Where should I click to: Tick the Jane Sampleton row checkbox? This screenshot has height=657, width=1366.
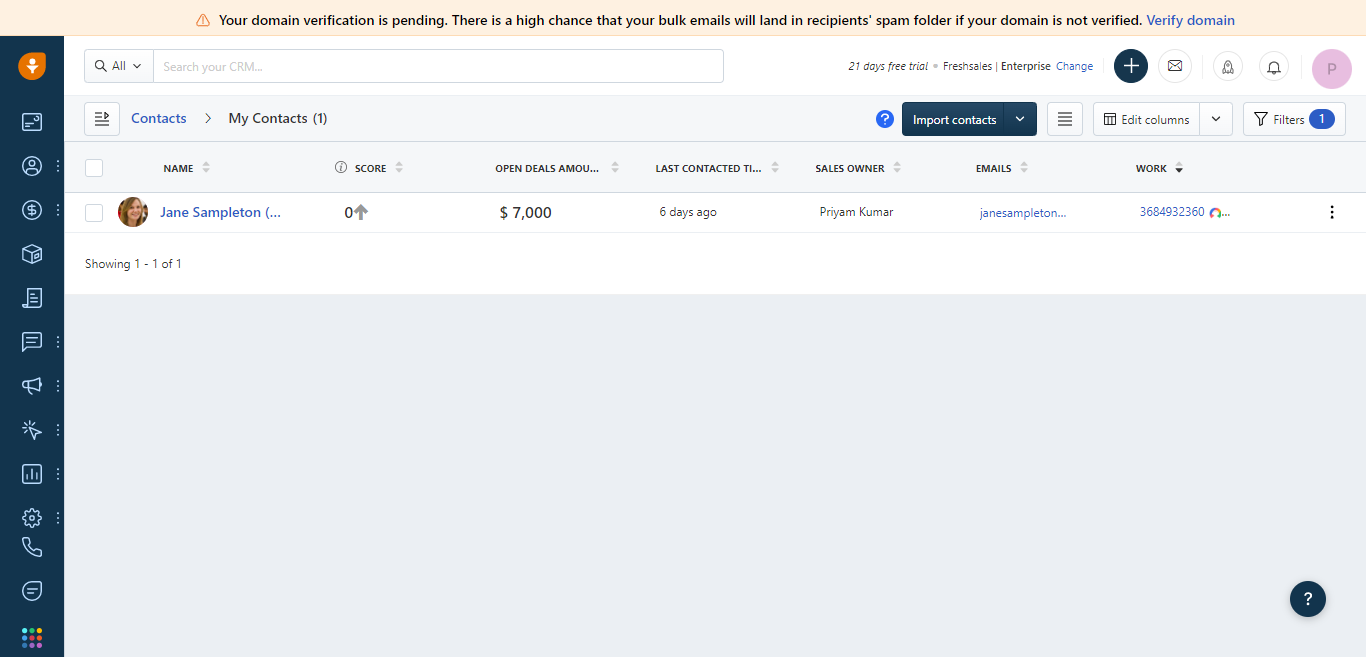pos(94,212)
